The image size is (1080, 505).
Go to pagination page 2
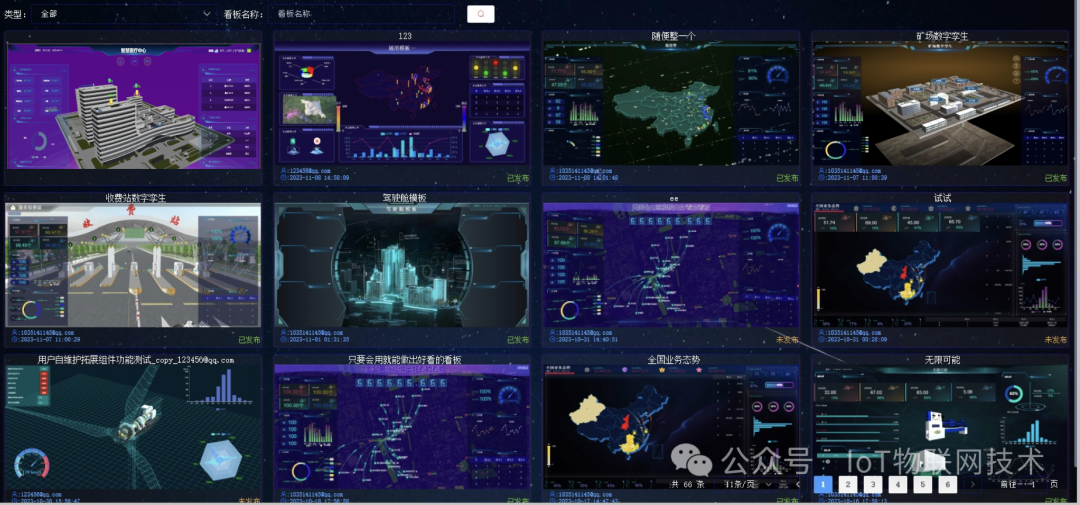(848, 484)
